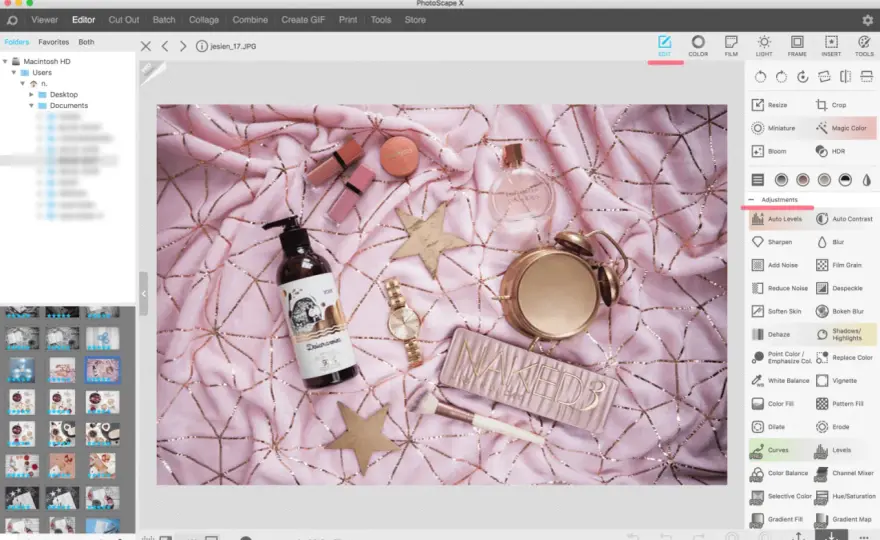The width and height of the screenshot is (880, 540).
Task: Collapse the Documents folder
Action: coord(31,106)
